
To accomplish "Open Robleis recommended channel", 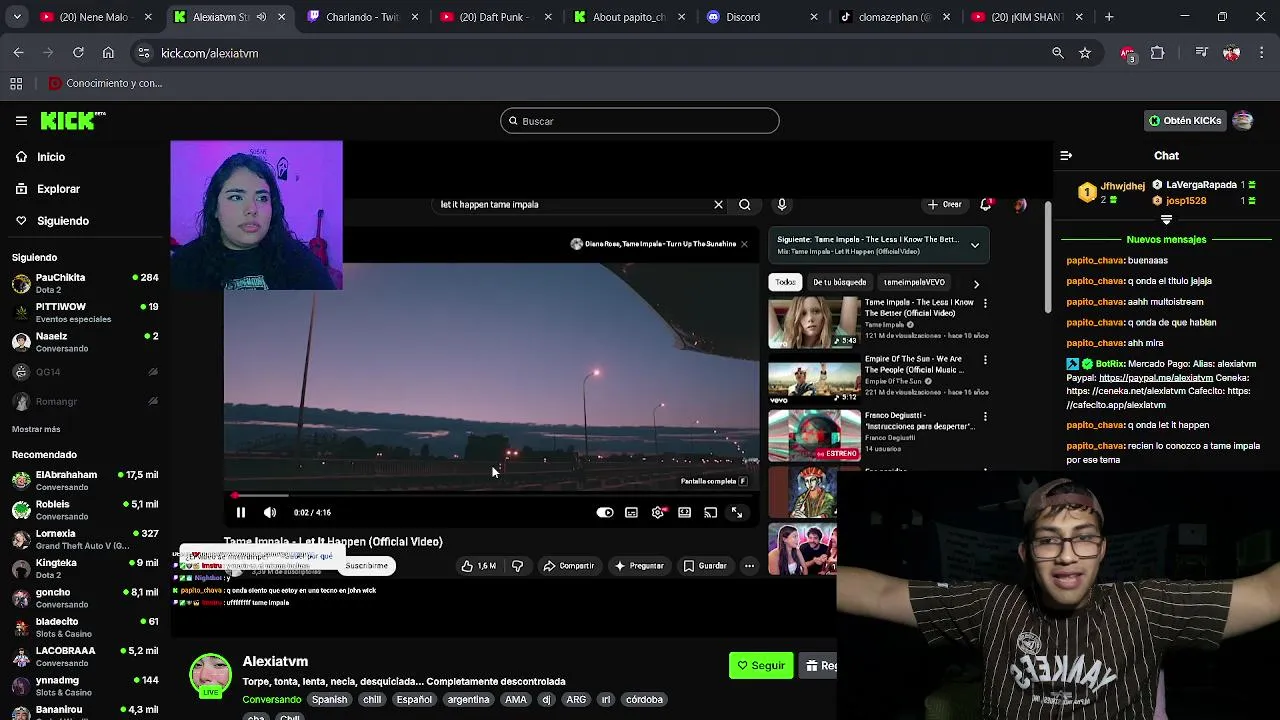I will point(85,510).
